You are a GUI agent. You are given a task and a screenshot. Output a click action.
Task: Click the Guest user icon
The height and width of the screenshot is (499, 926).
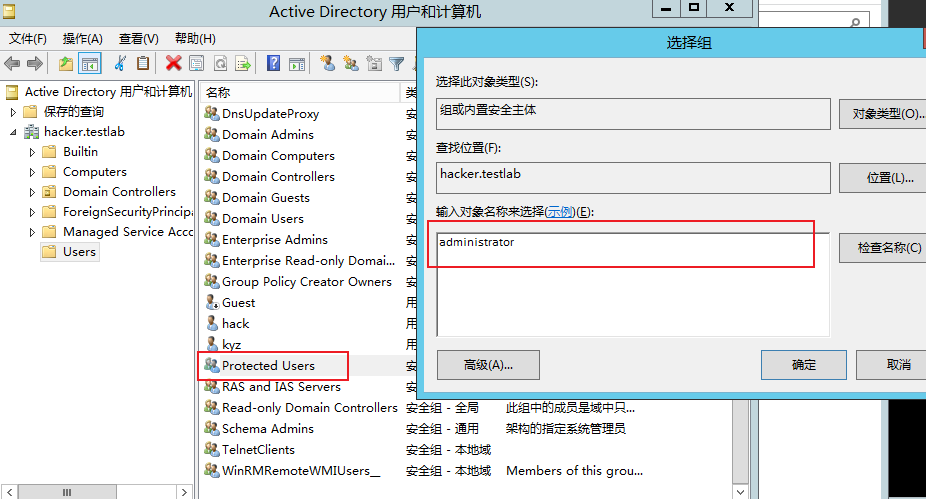tap(212, 302)
